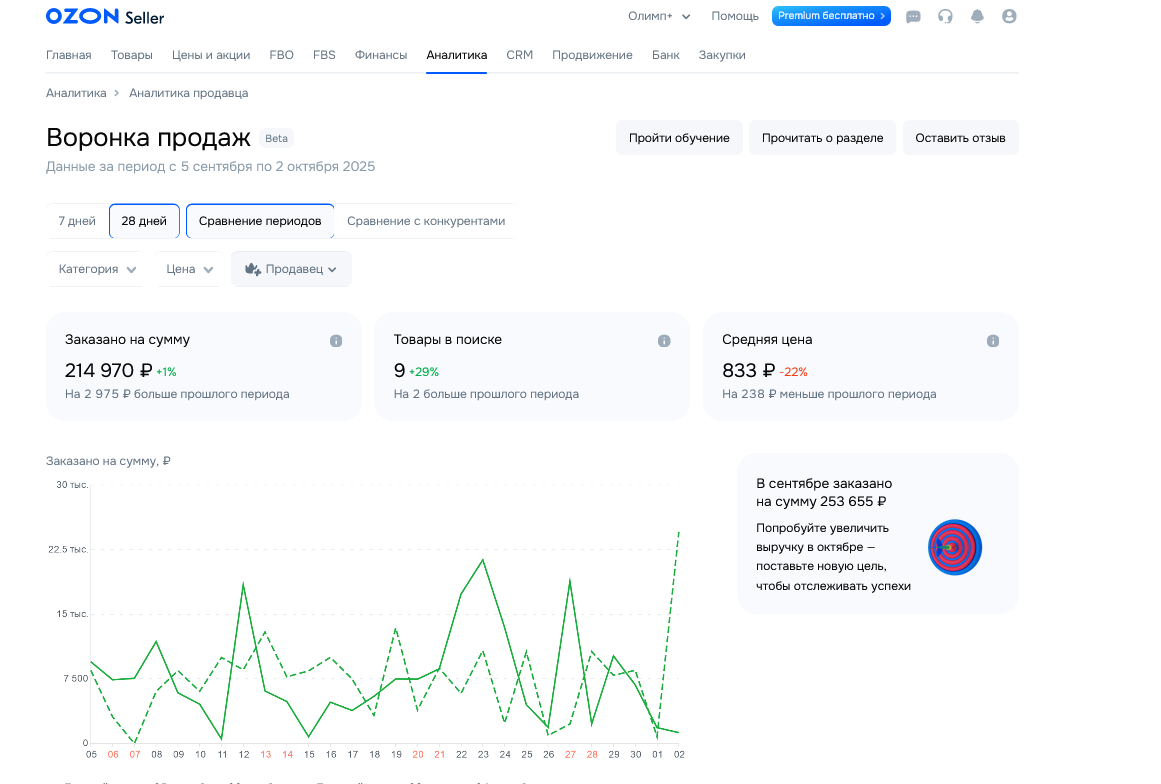Image resolution: width=1161 pixels, height=784 pixels.
Task: Open notifications bell icon
Action: tap(977, 17)
